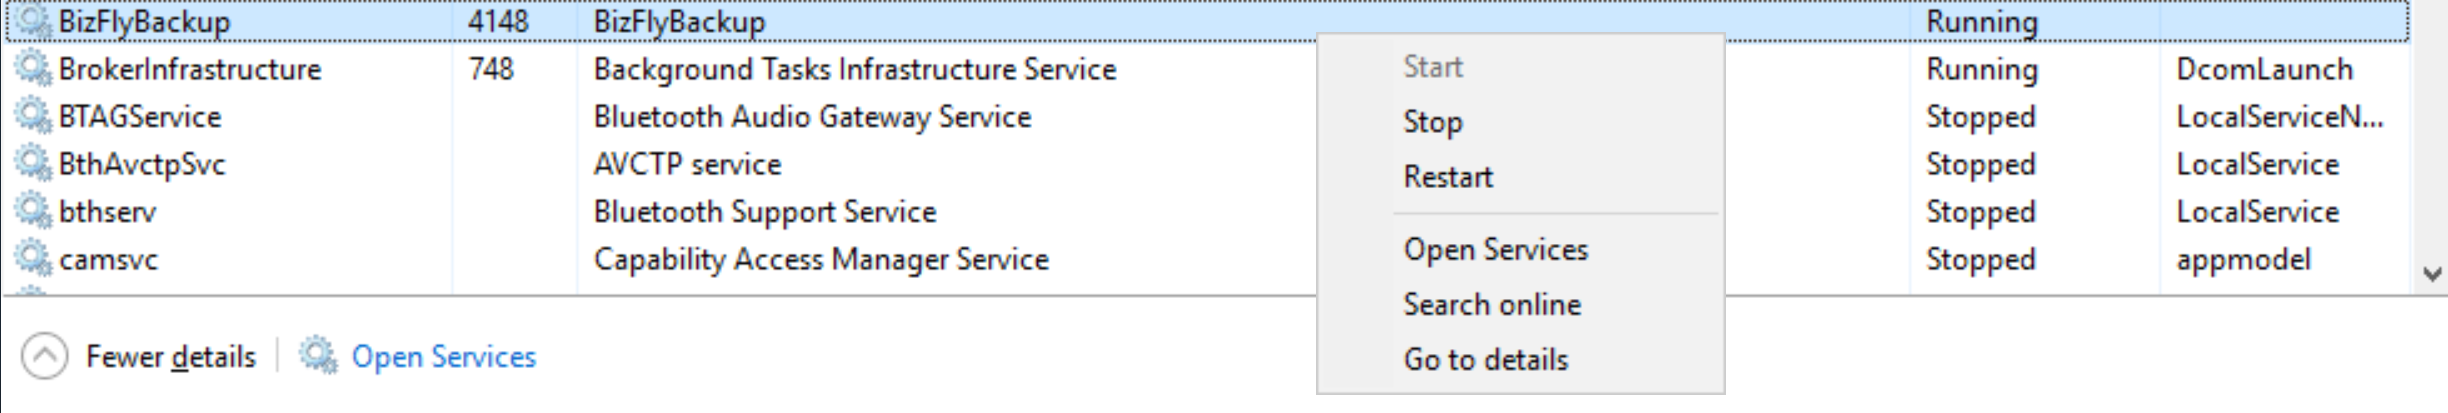Image resolution: width=2448 pixels, height=413 pixels.
Task: Click the gear icon beside Open Services link
Action: pos(319,356)
